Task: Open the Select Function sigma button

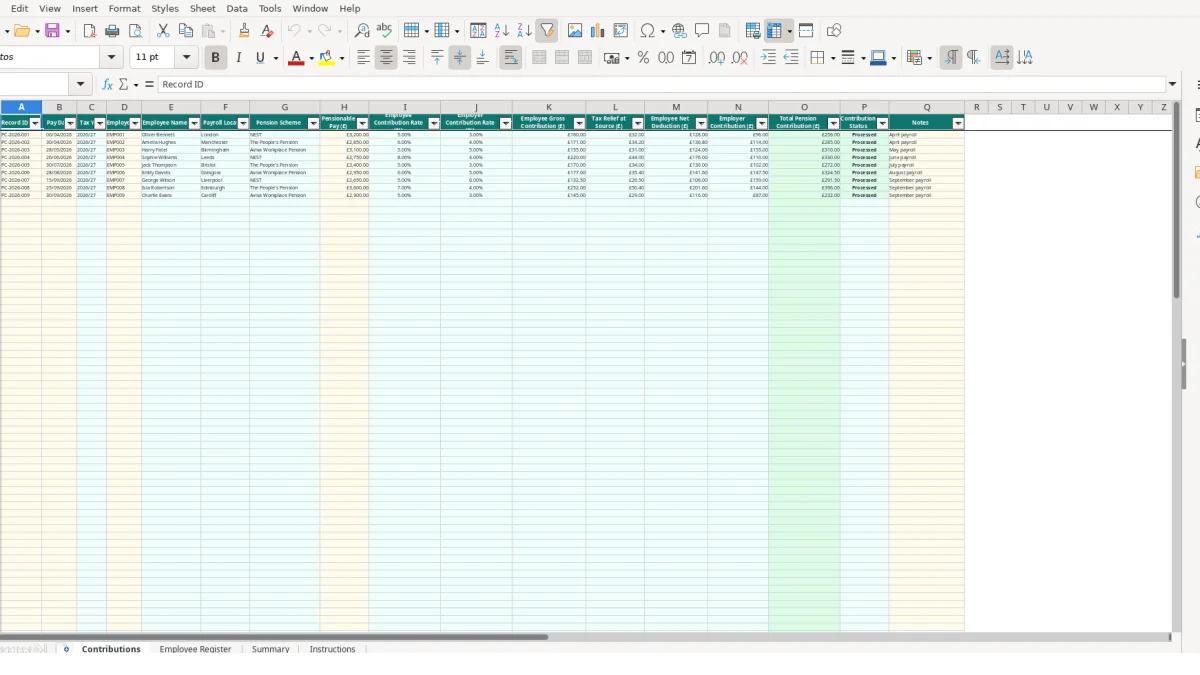Action: point(123,84)
